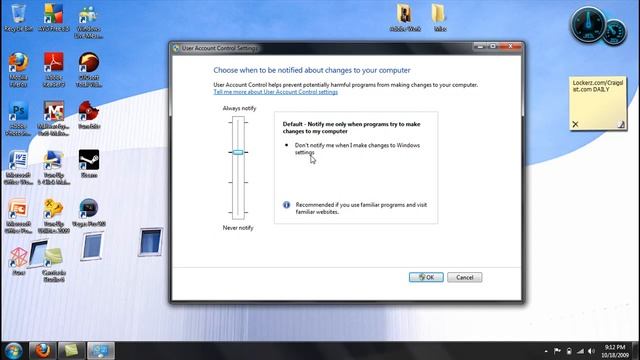The height and width of the screenshot is (360, 640).
Task: Delete the sticky note using its X icon
Action: tap(575, 124)
